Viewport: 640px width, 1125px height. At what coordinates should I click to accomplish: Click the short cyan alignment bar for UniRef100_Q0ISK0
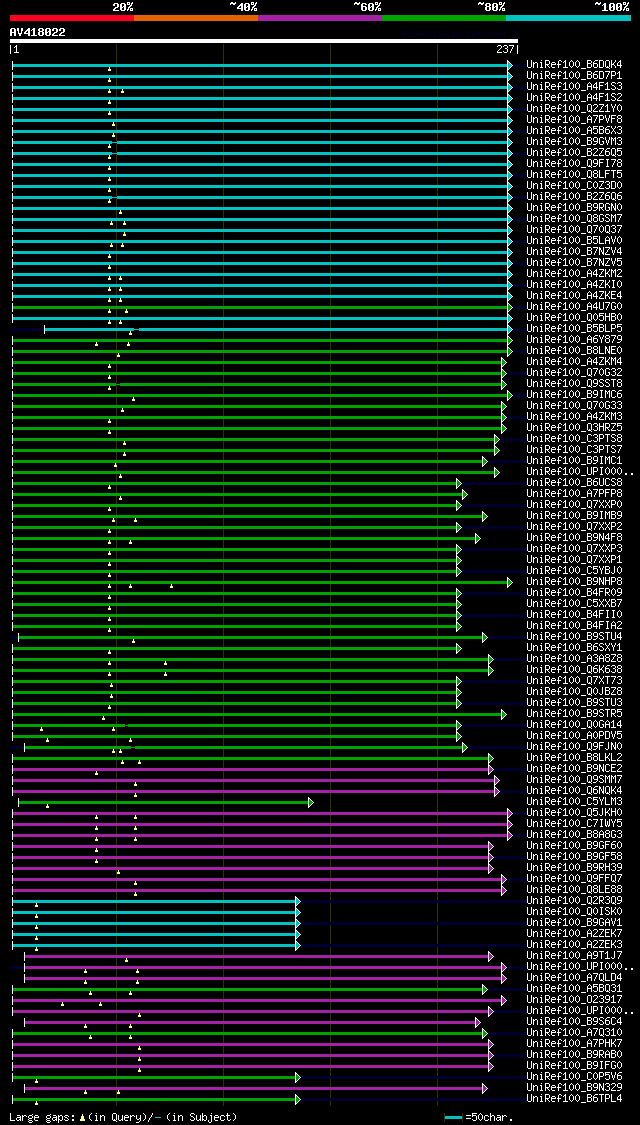pos(156,912)
